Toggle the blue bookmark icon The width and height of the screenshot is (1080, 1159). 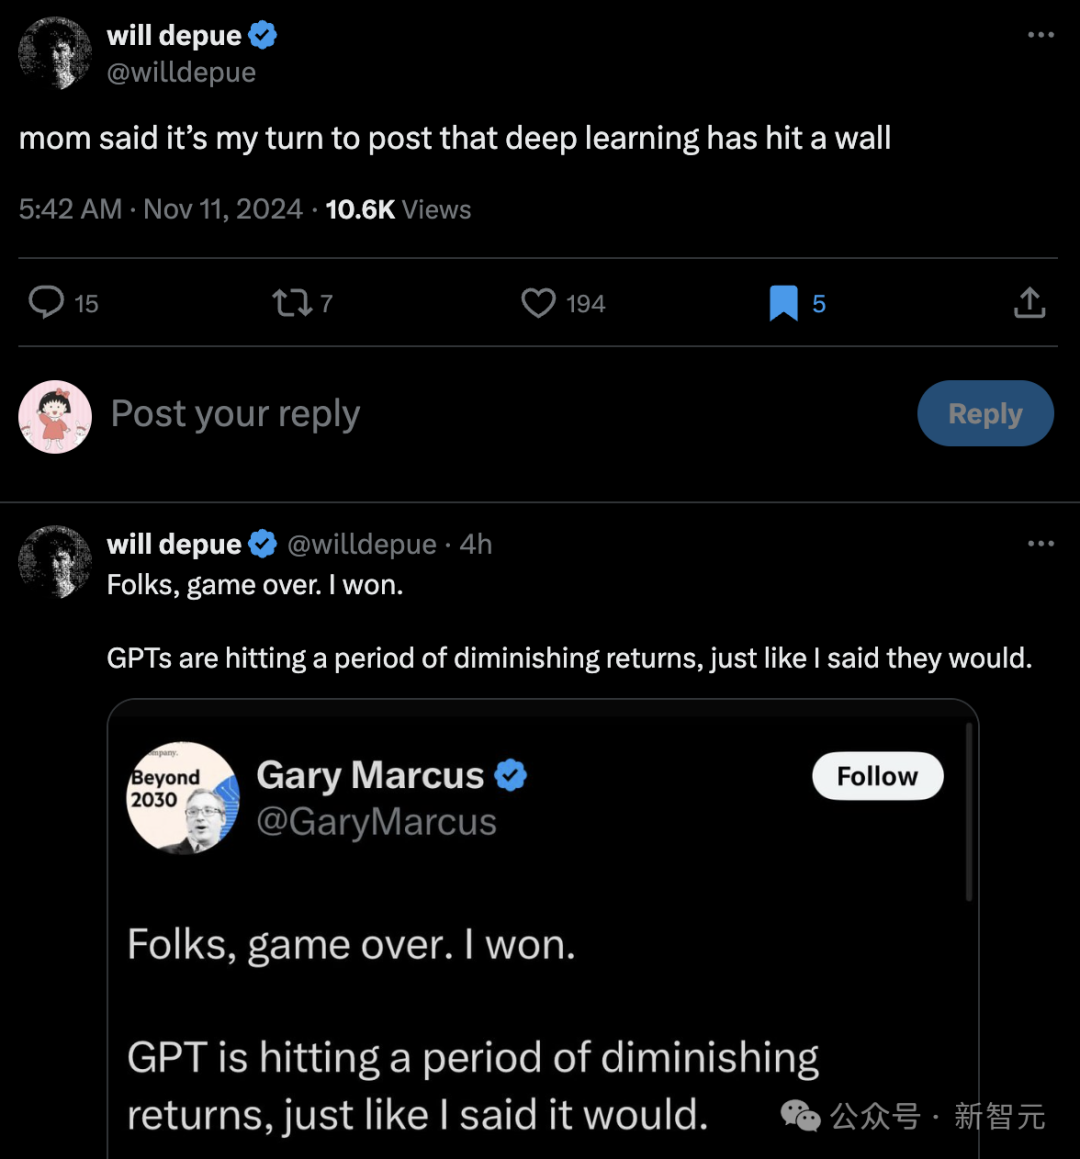(x=783, y=303)
